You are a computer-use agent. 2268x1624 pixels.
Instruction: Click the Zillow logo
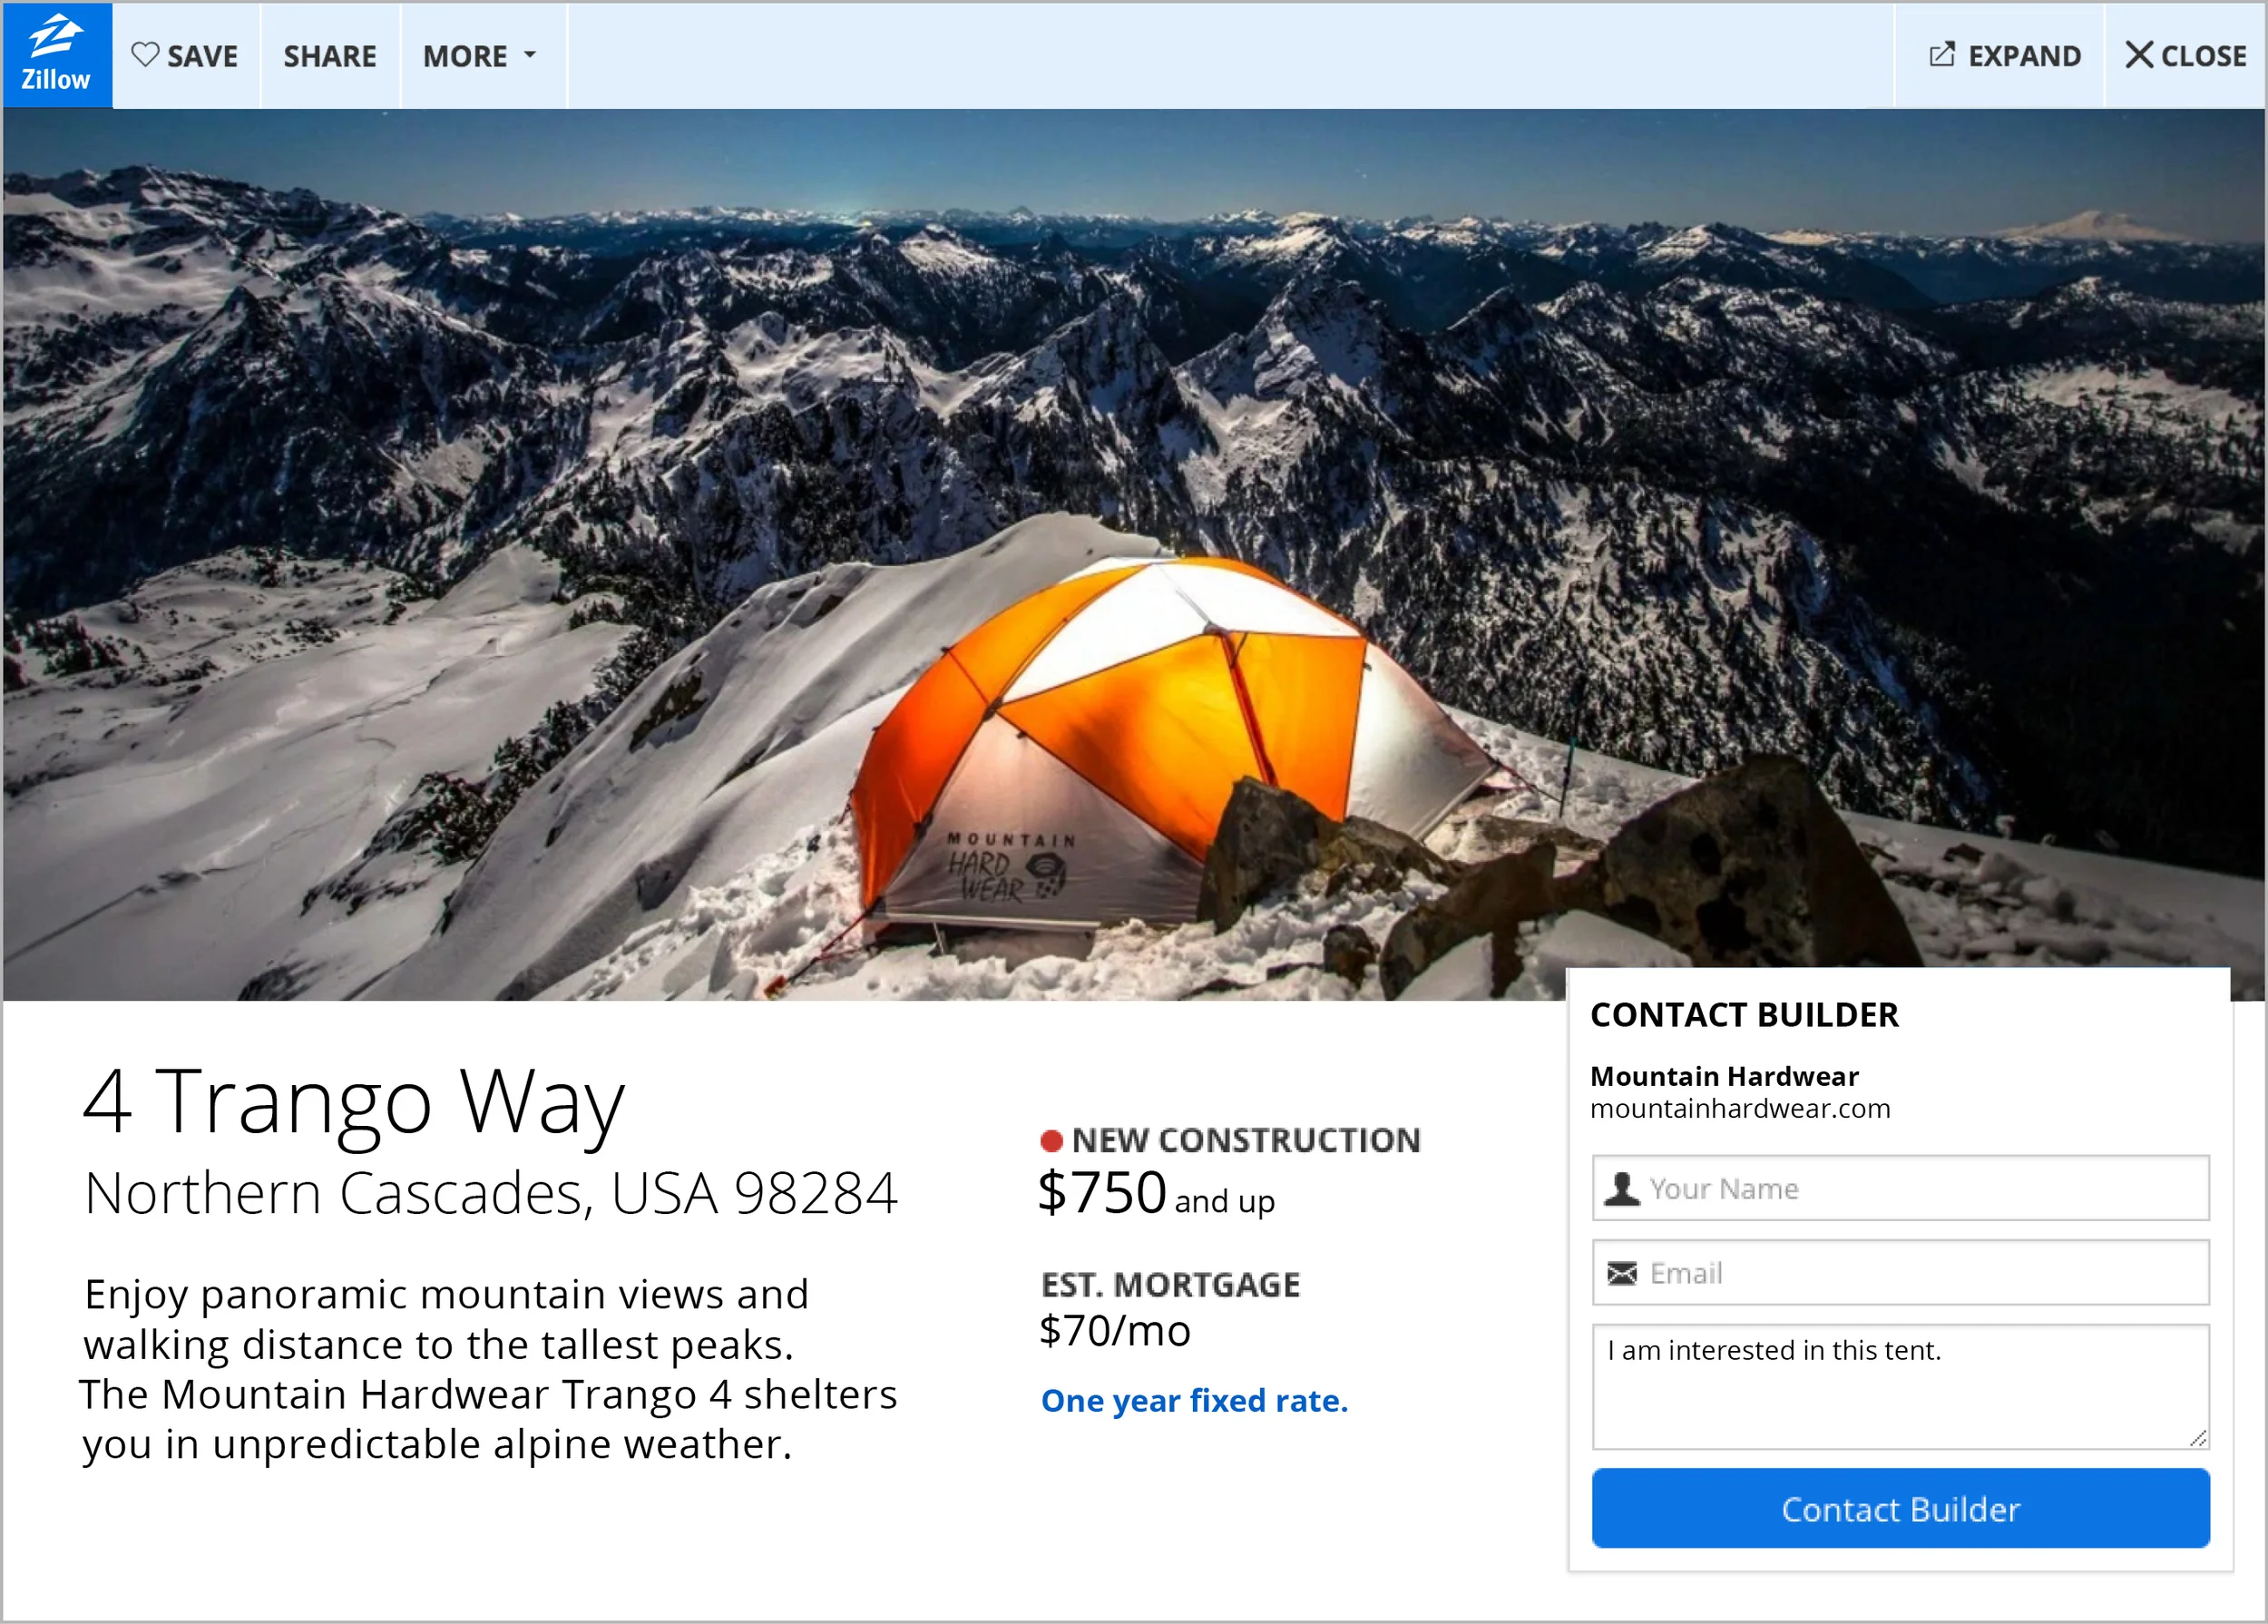click(x=56, y=54)
